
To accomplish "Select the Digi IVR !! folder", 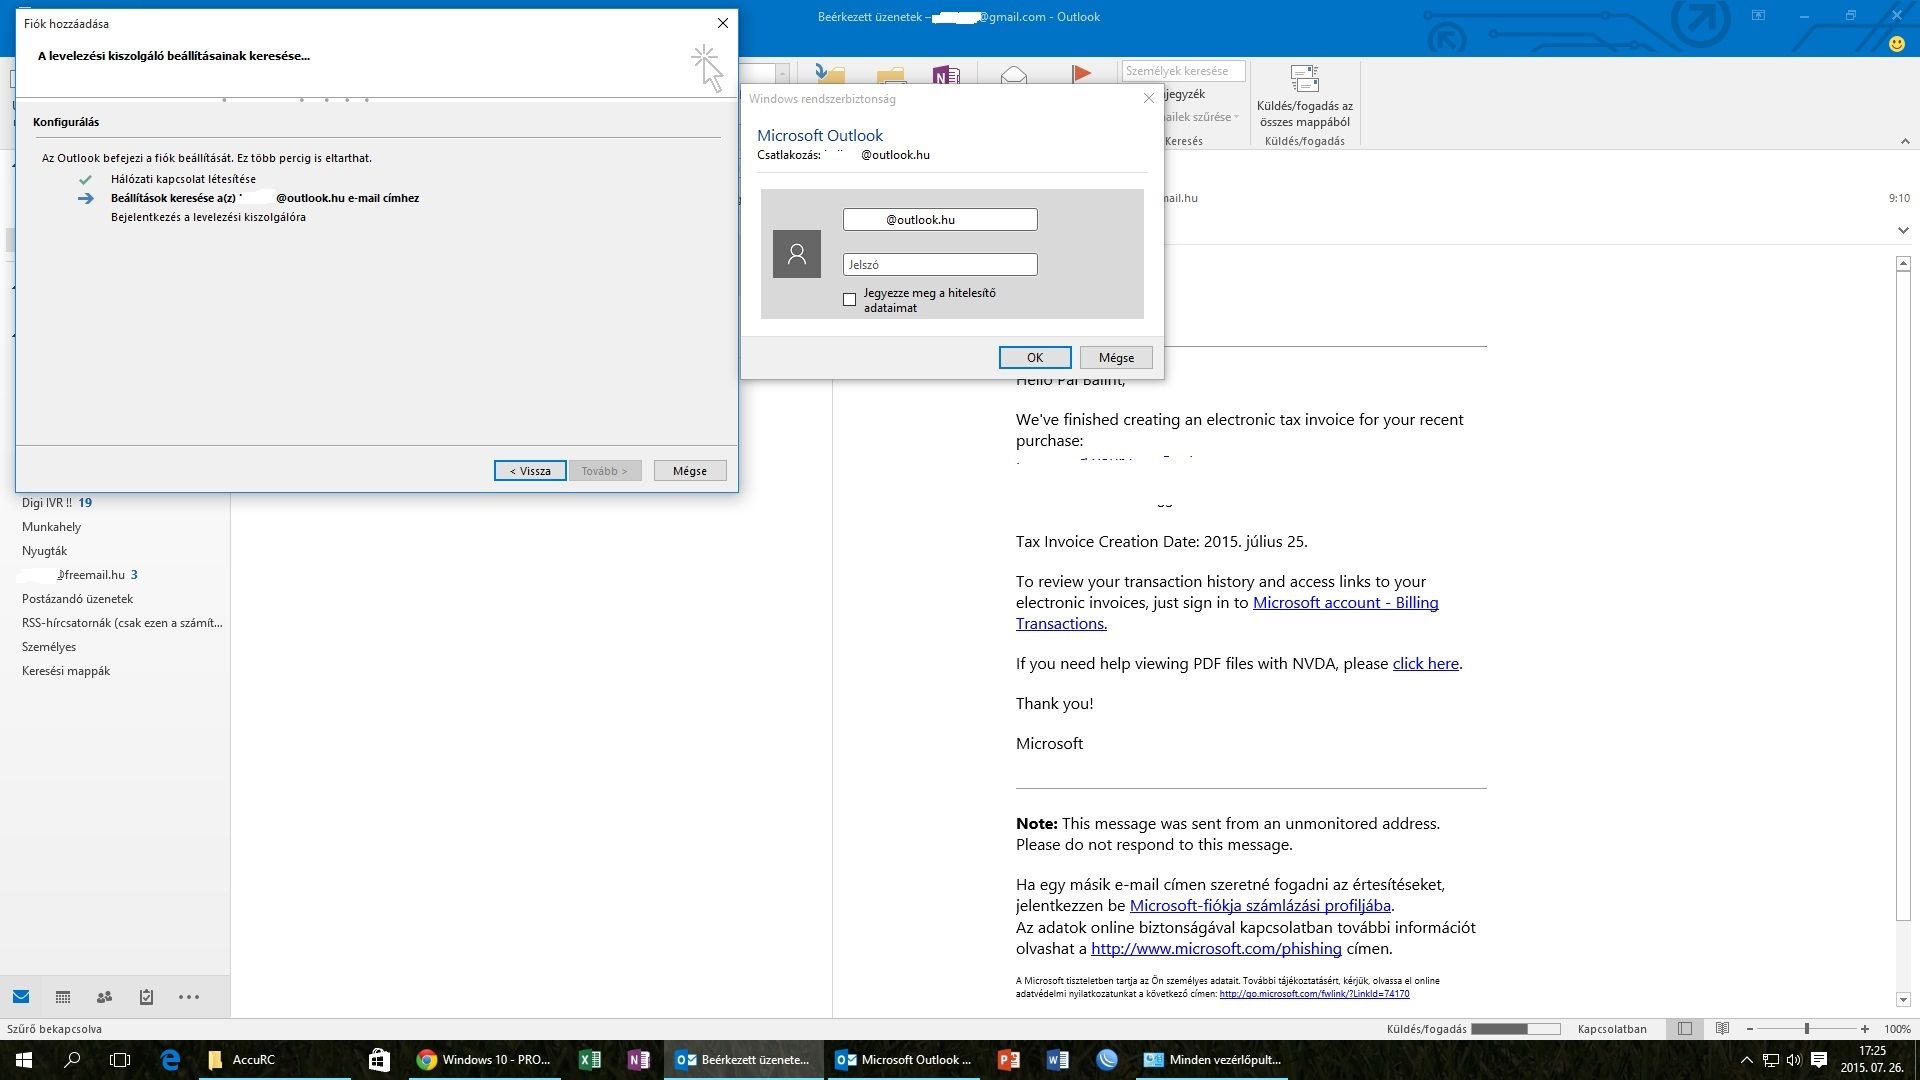I will 47,503.
